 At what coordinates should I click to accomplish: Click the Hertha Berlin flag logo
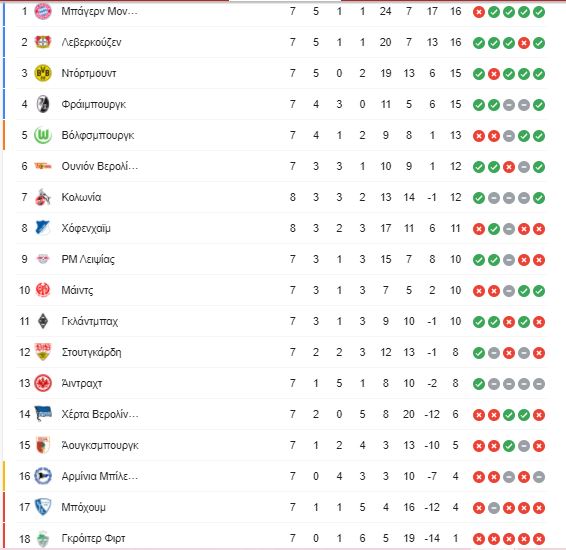(x=43, y=414)
